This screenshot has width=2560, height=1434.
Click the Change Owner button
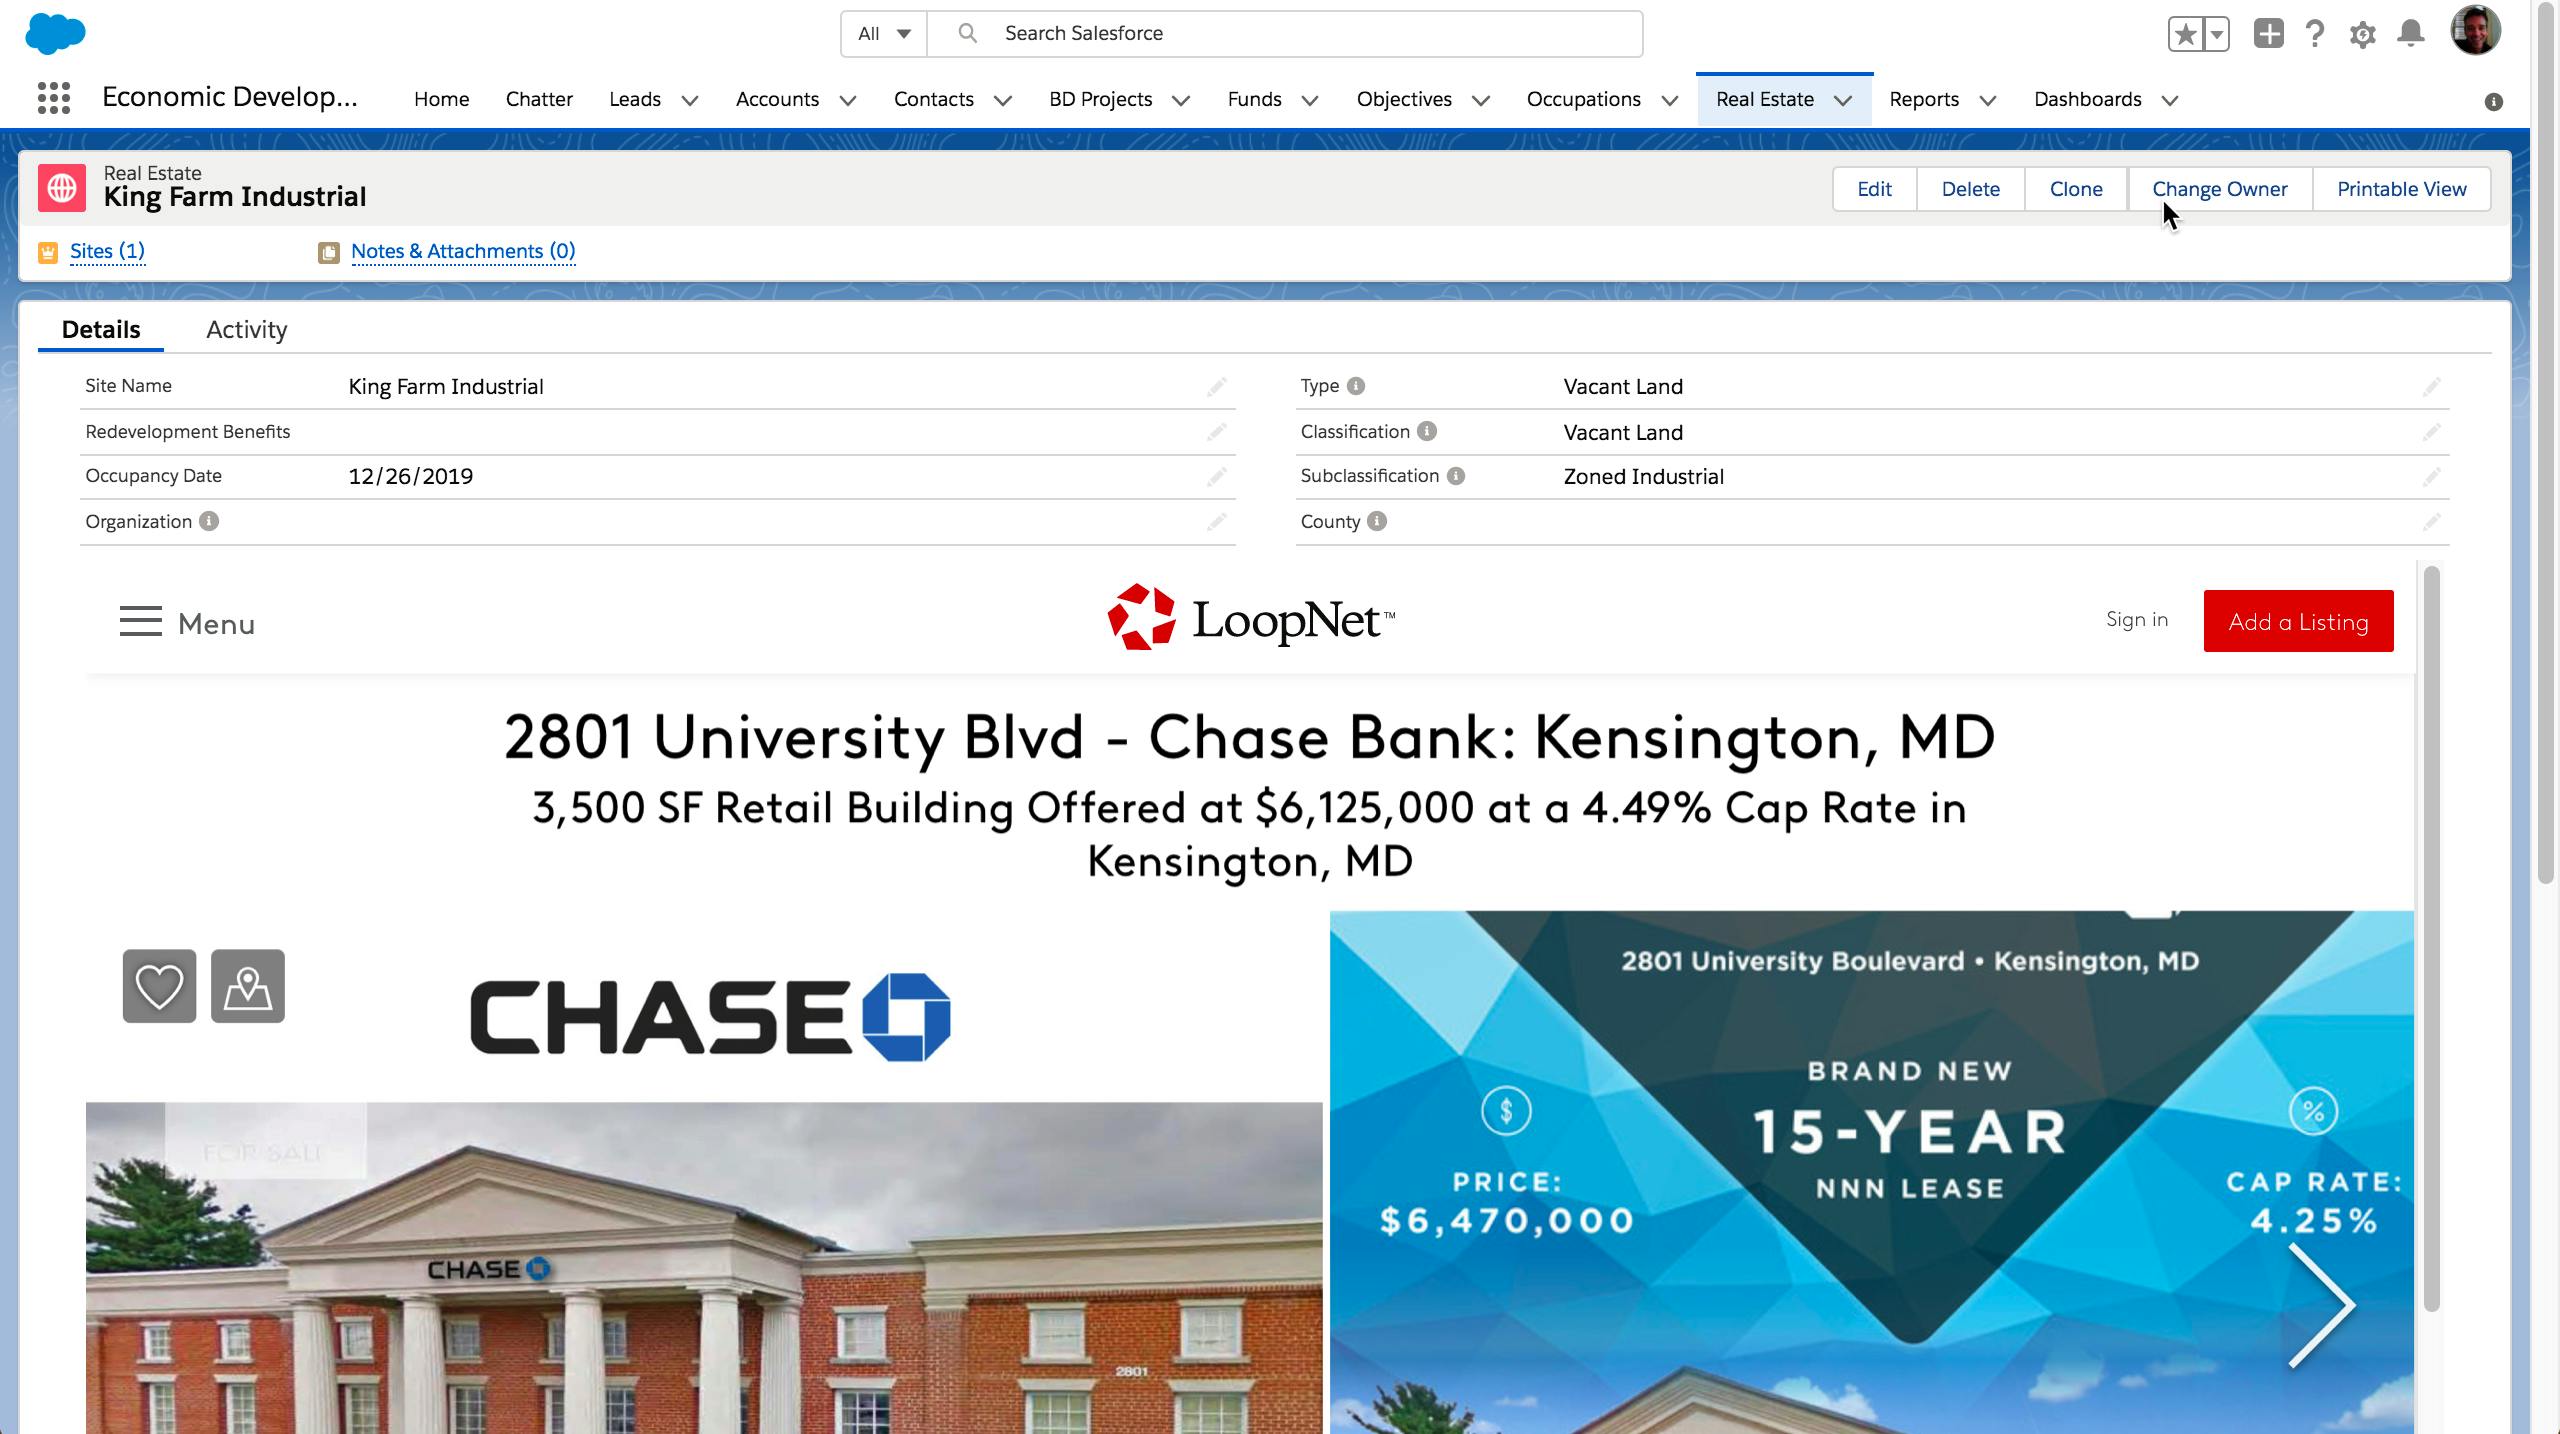pos(2219,189)
